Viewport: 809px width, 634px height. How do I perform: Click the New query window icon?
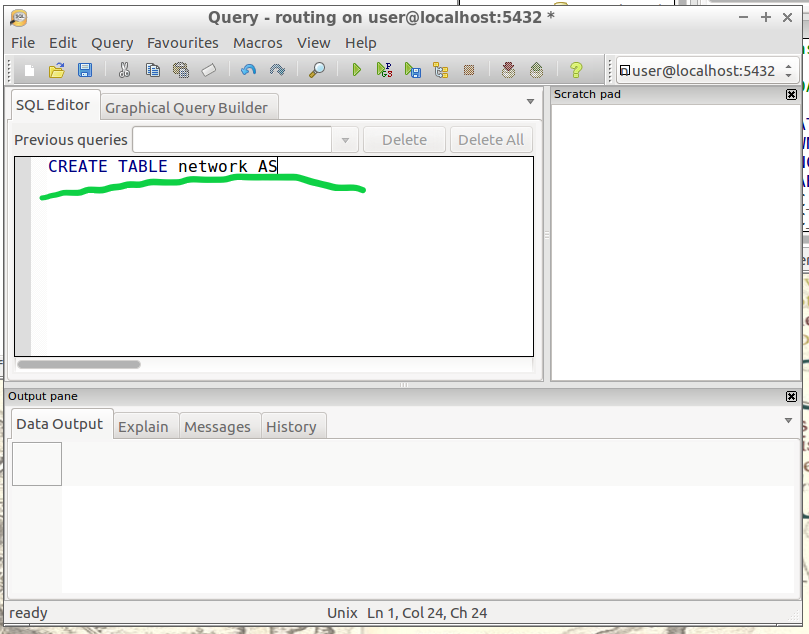coord(30,70)
